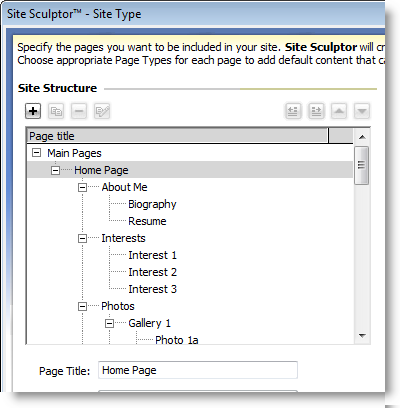Click into the Page Title input field
Screen dimensions: 400x408
click(x=198, y=370)
